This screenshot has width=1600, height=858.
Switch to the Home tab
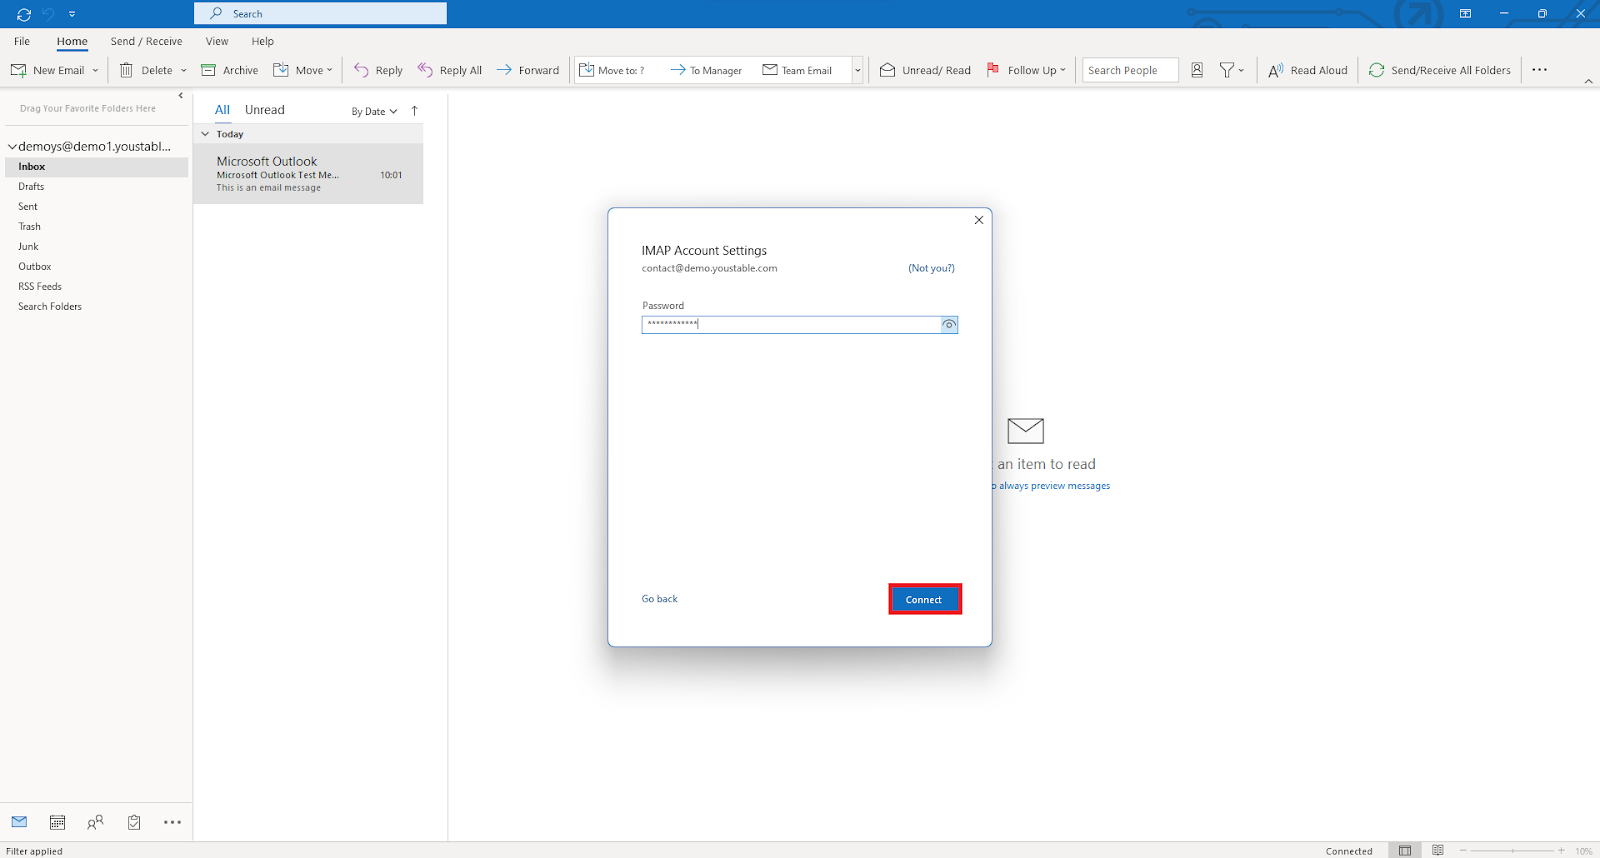72,41
